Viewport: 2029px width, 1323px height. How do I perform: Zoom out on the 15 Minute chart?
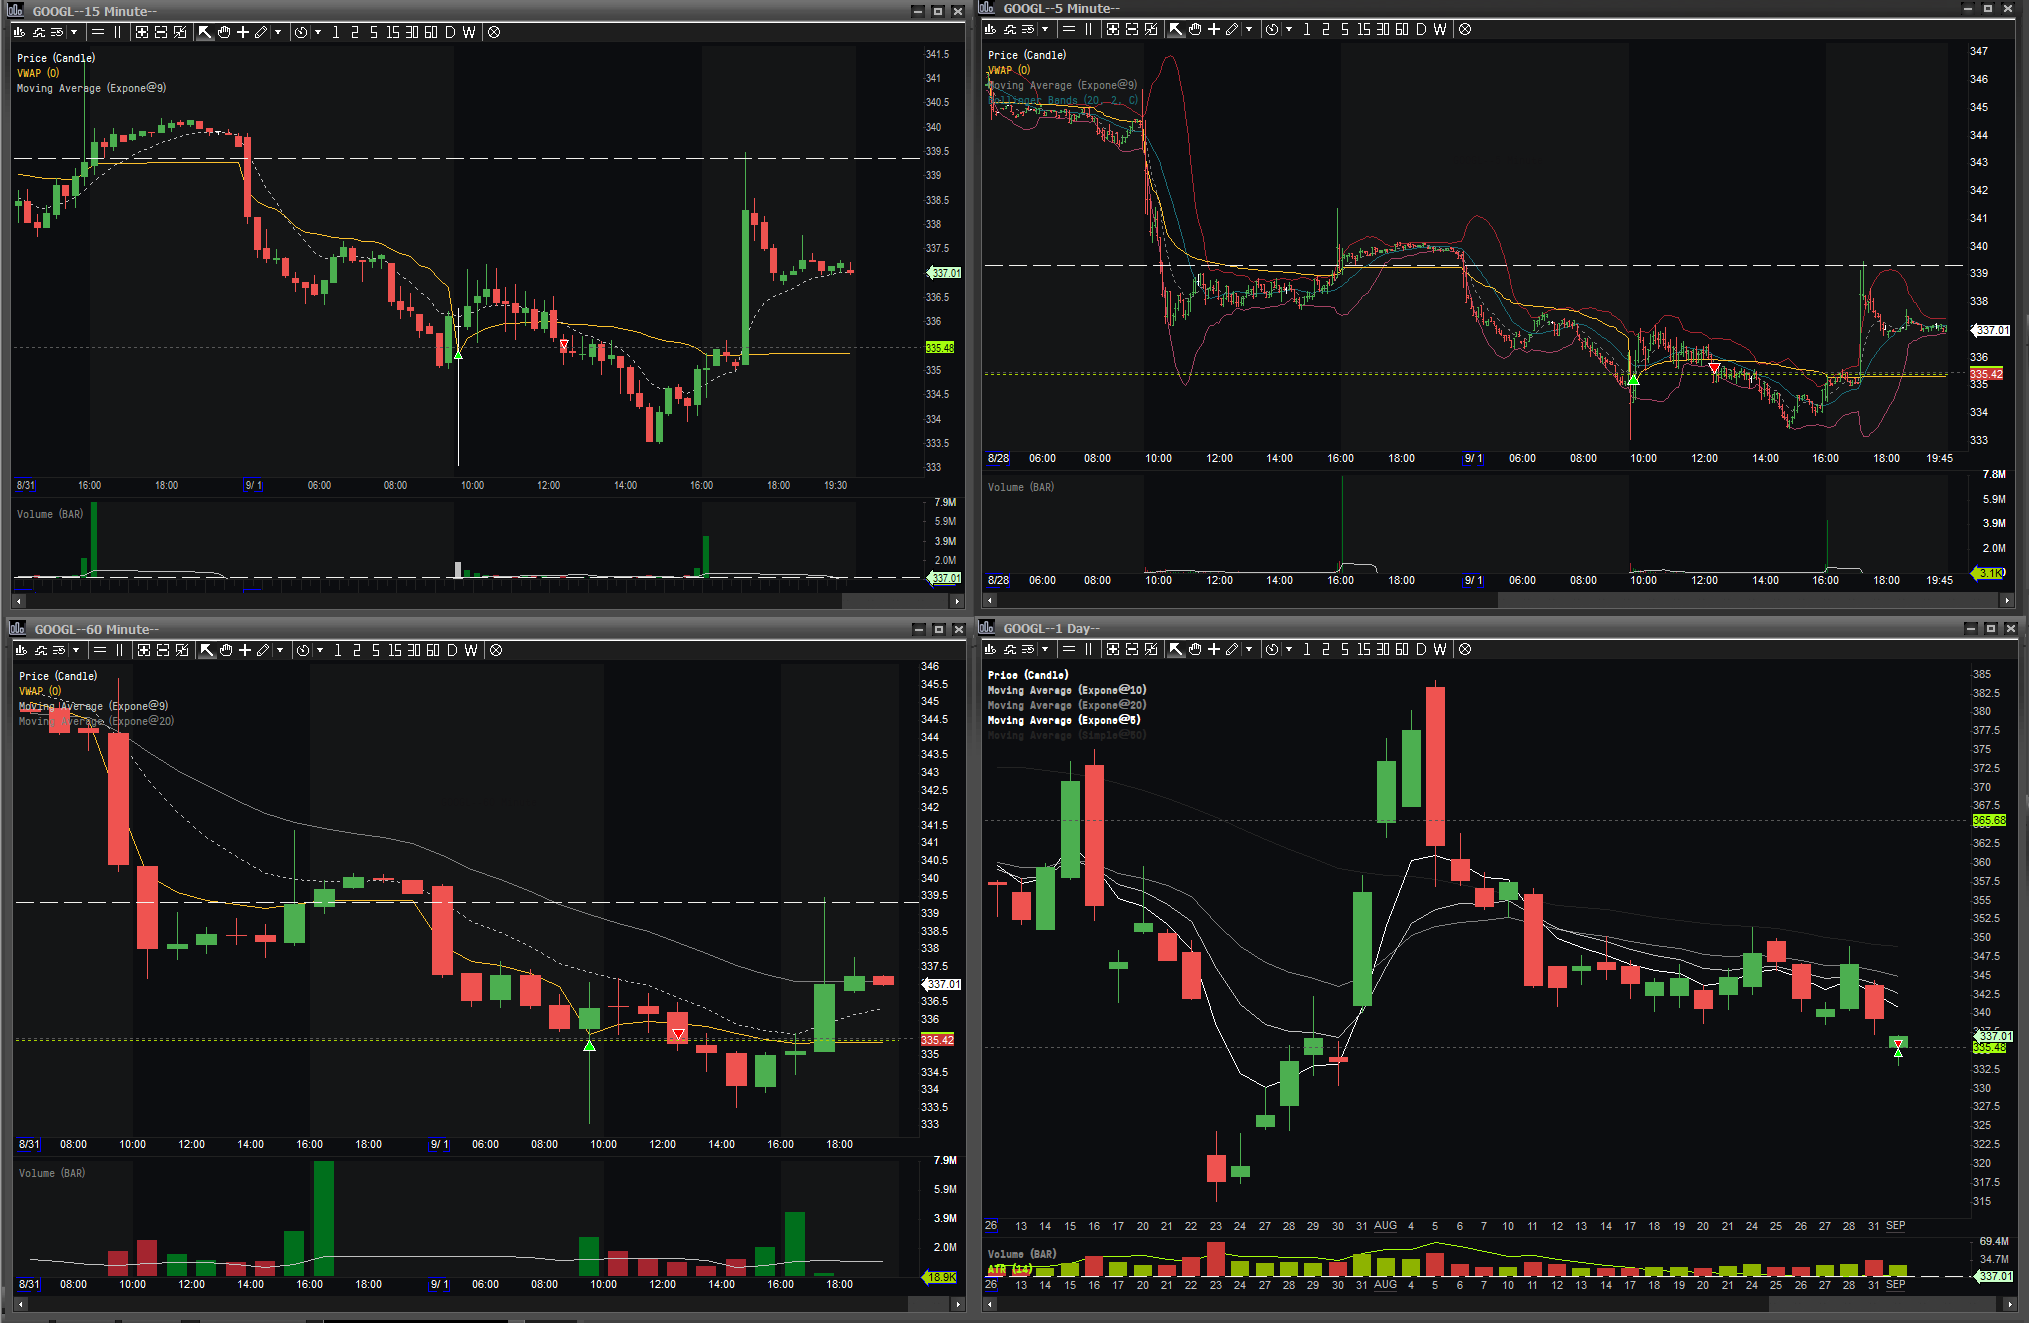161,32
